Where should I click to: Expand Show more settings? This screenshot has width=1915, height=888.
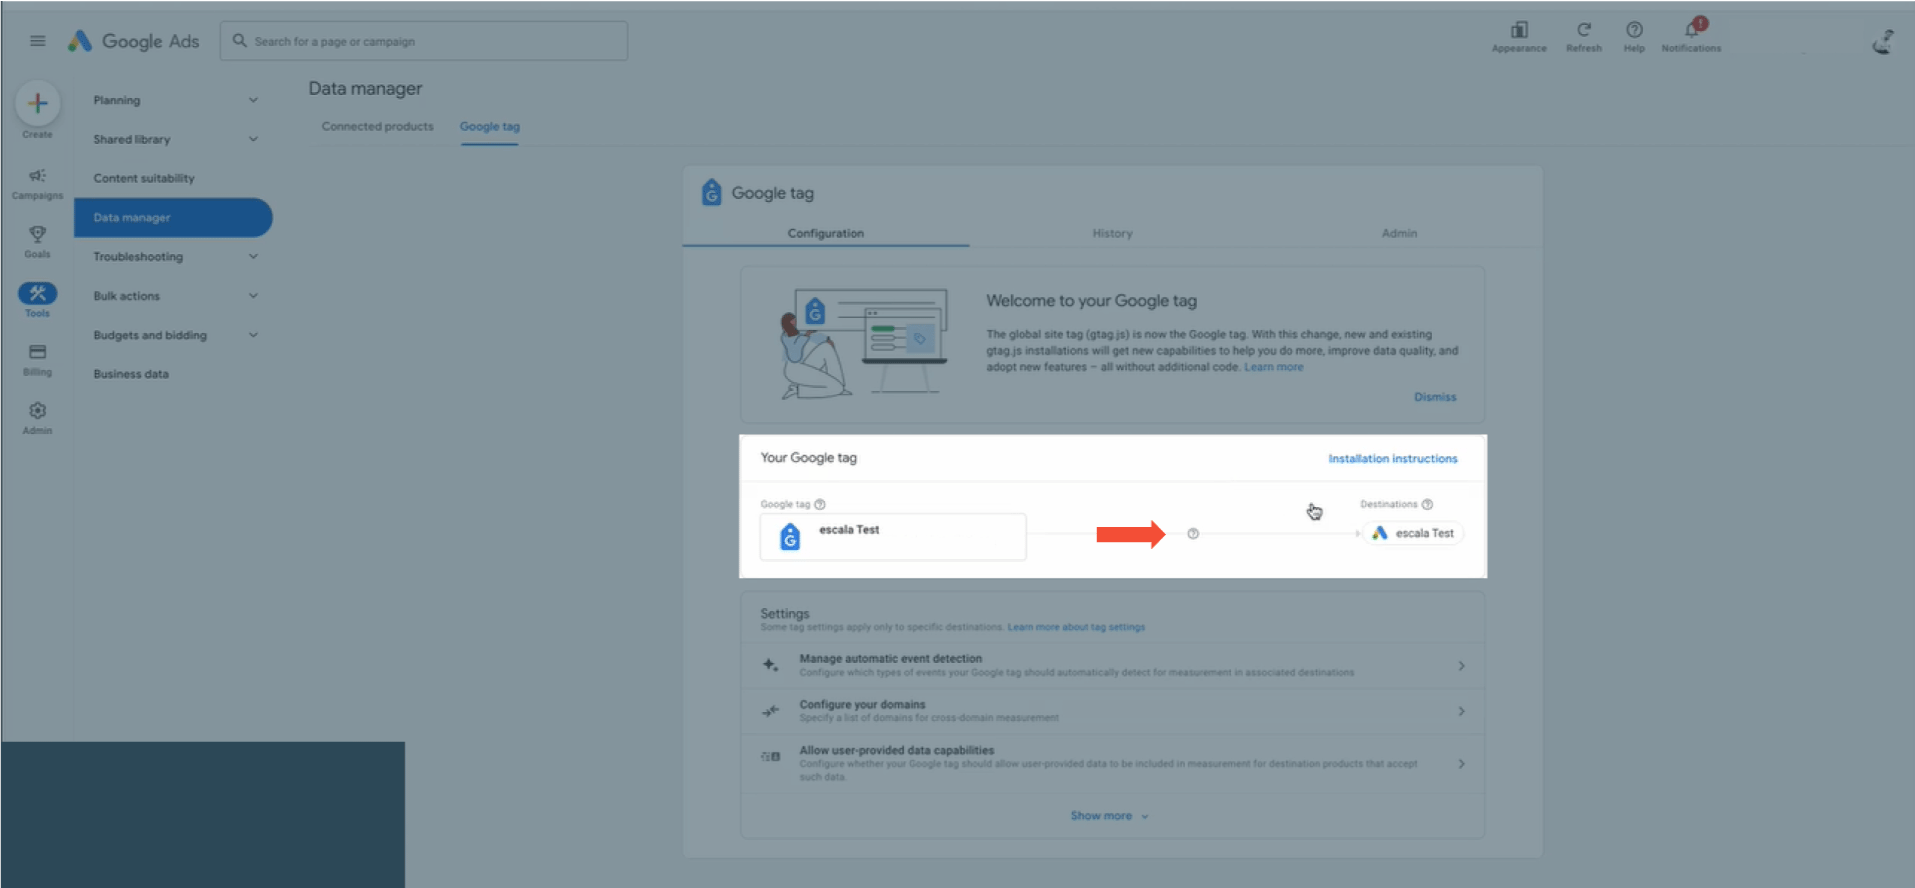pyautogui.click(x=1108, y=816)
